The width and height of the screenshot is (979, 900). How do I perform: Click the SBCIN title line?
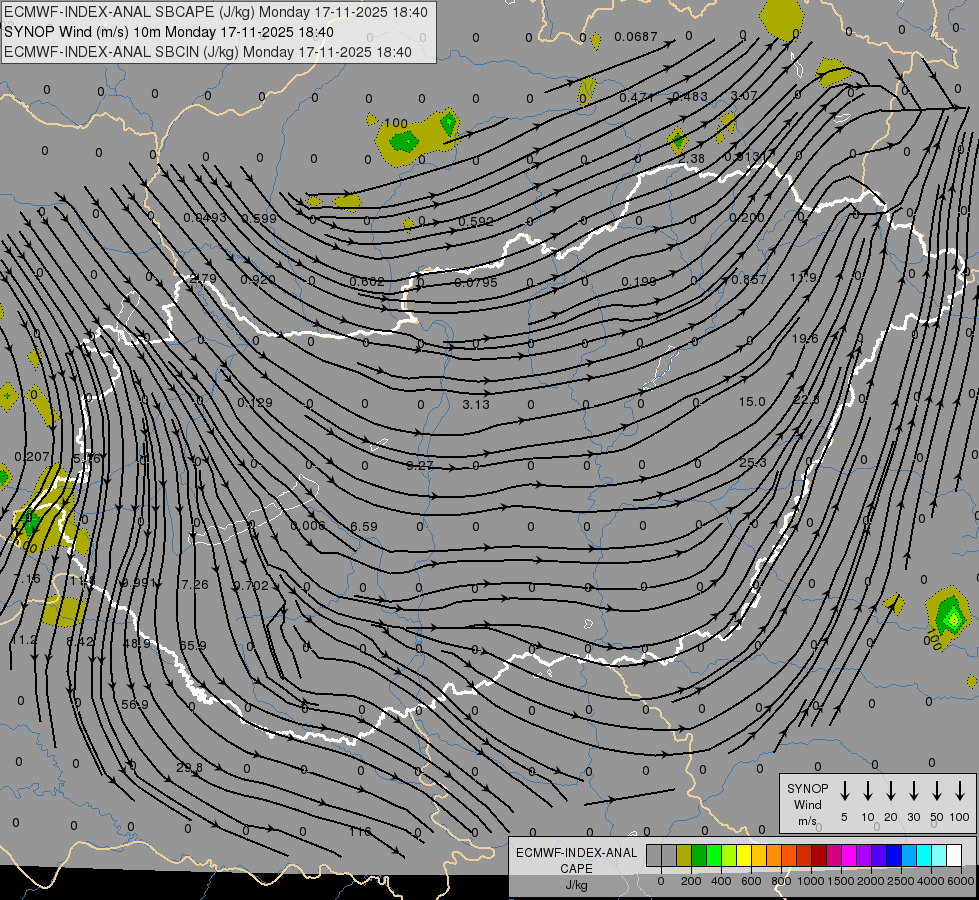pos(208,52)
